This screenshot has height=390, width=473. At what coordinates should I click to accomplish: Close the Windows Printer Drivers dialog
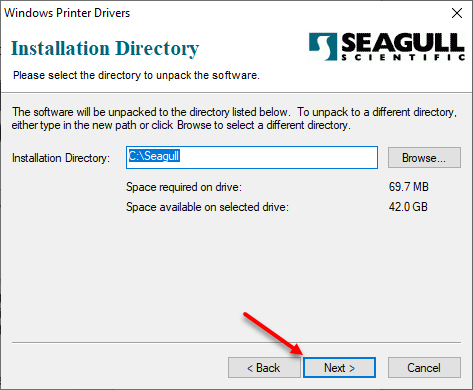coord(457,13)
